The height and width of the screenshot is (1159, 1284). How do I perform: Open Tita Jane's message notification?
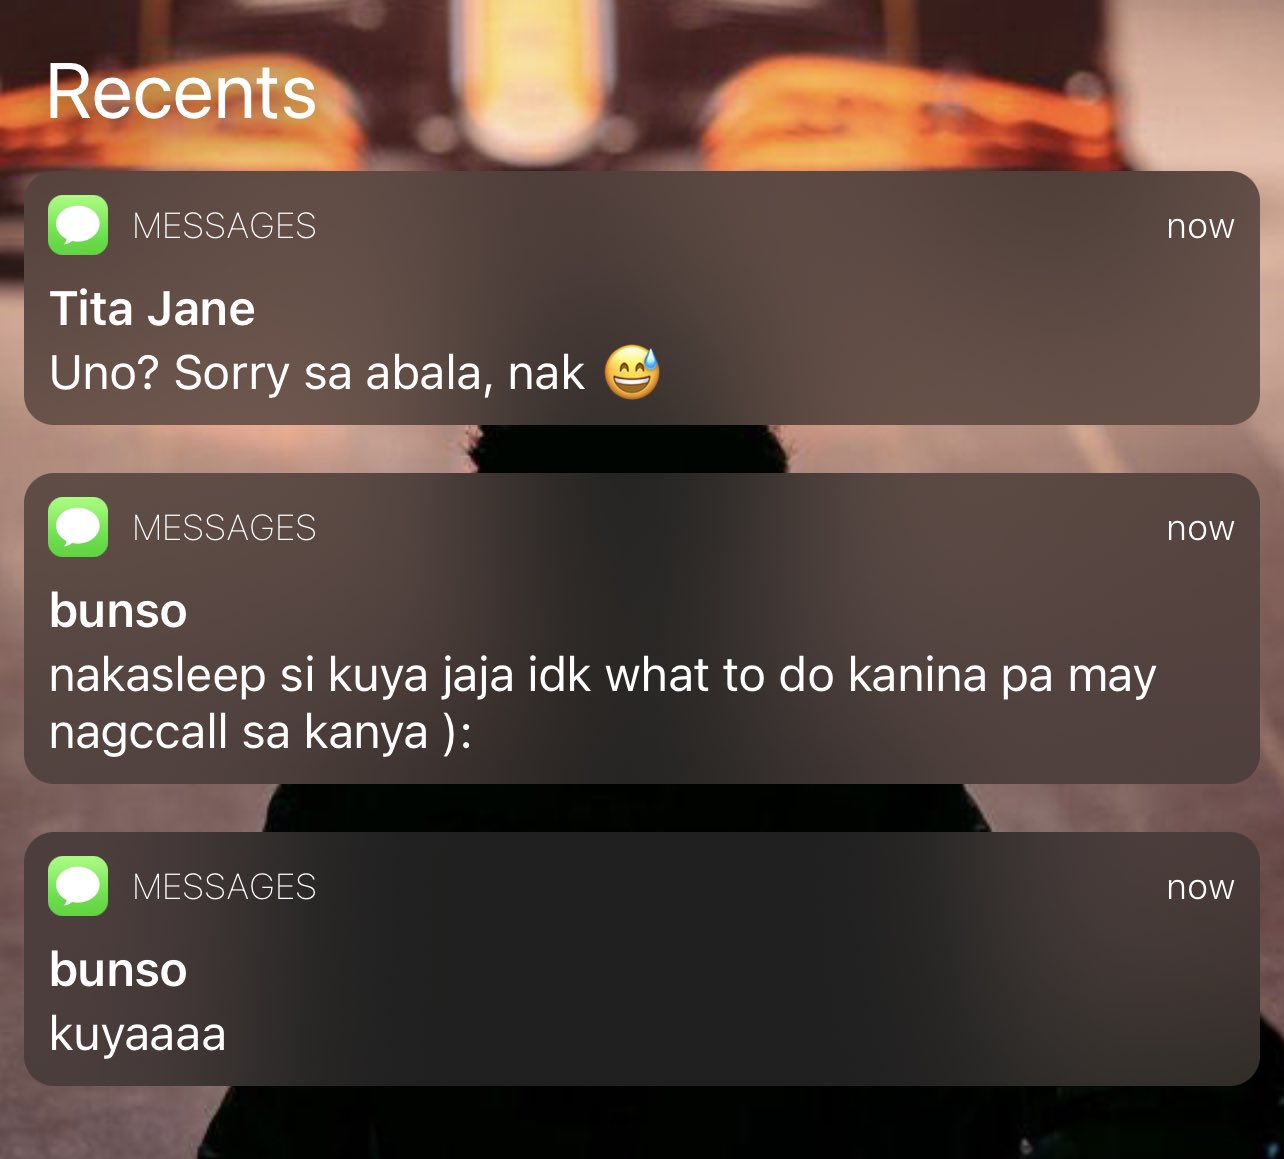click(642, 298)
